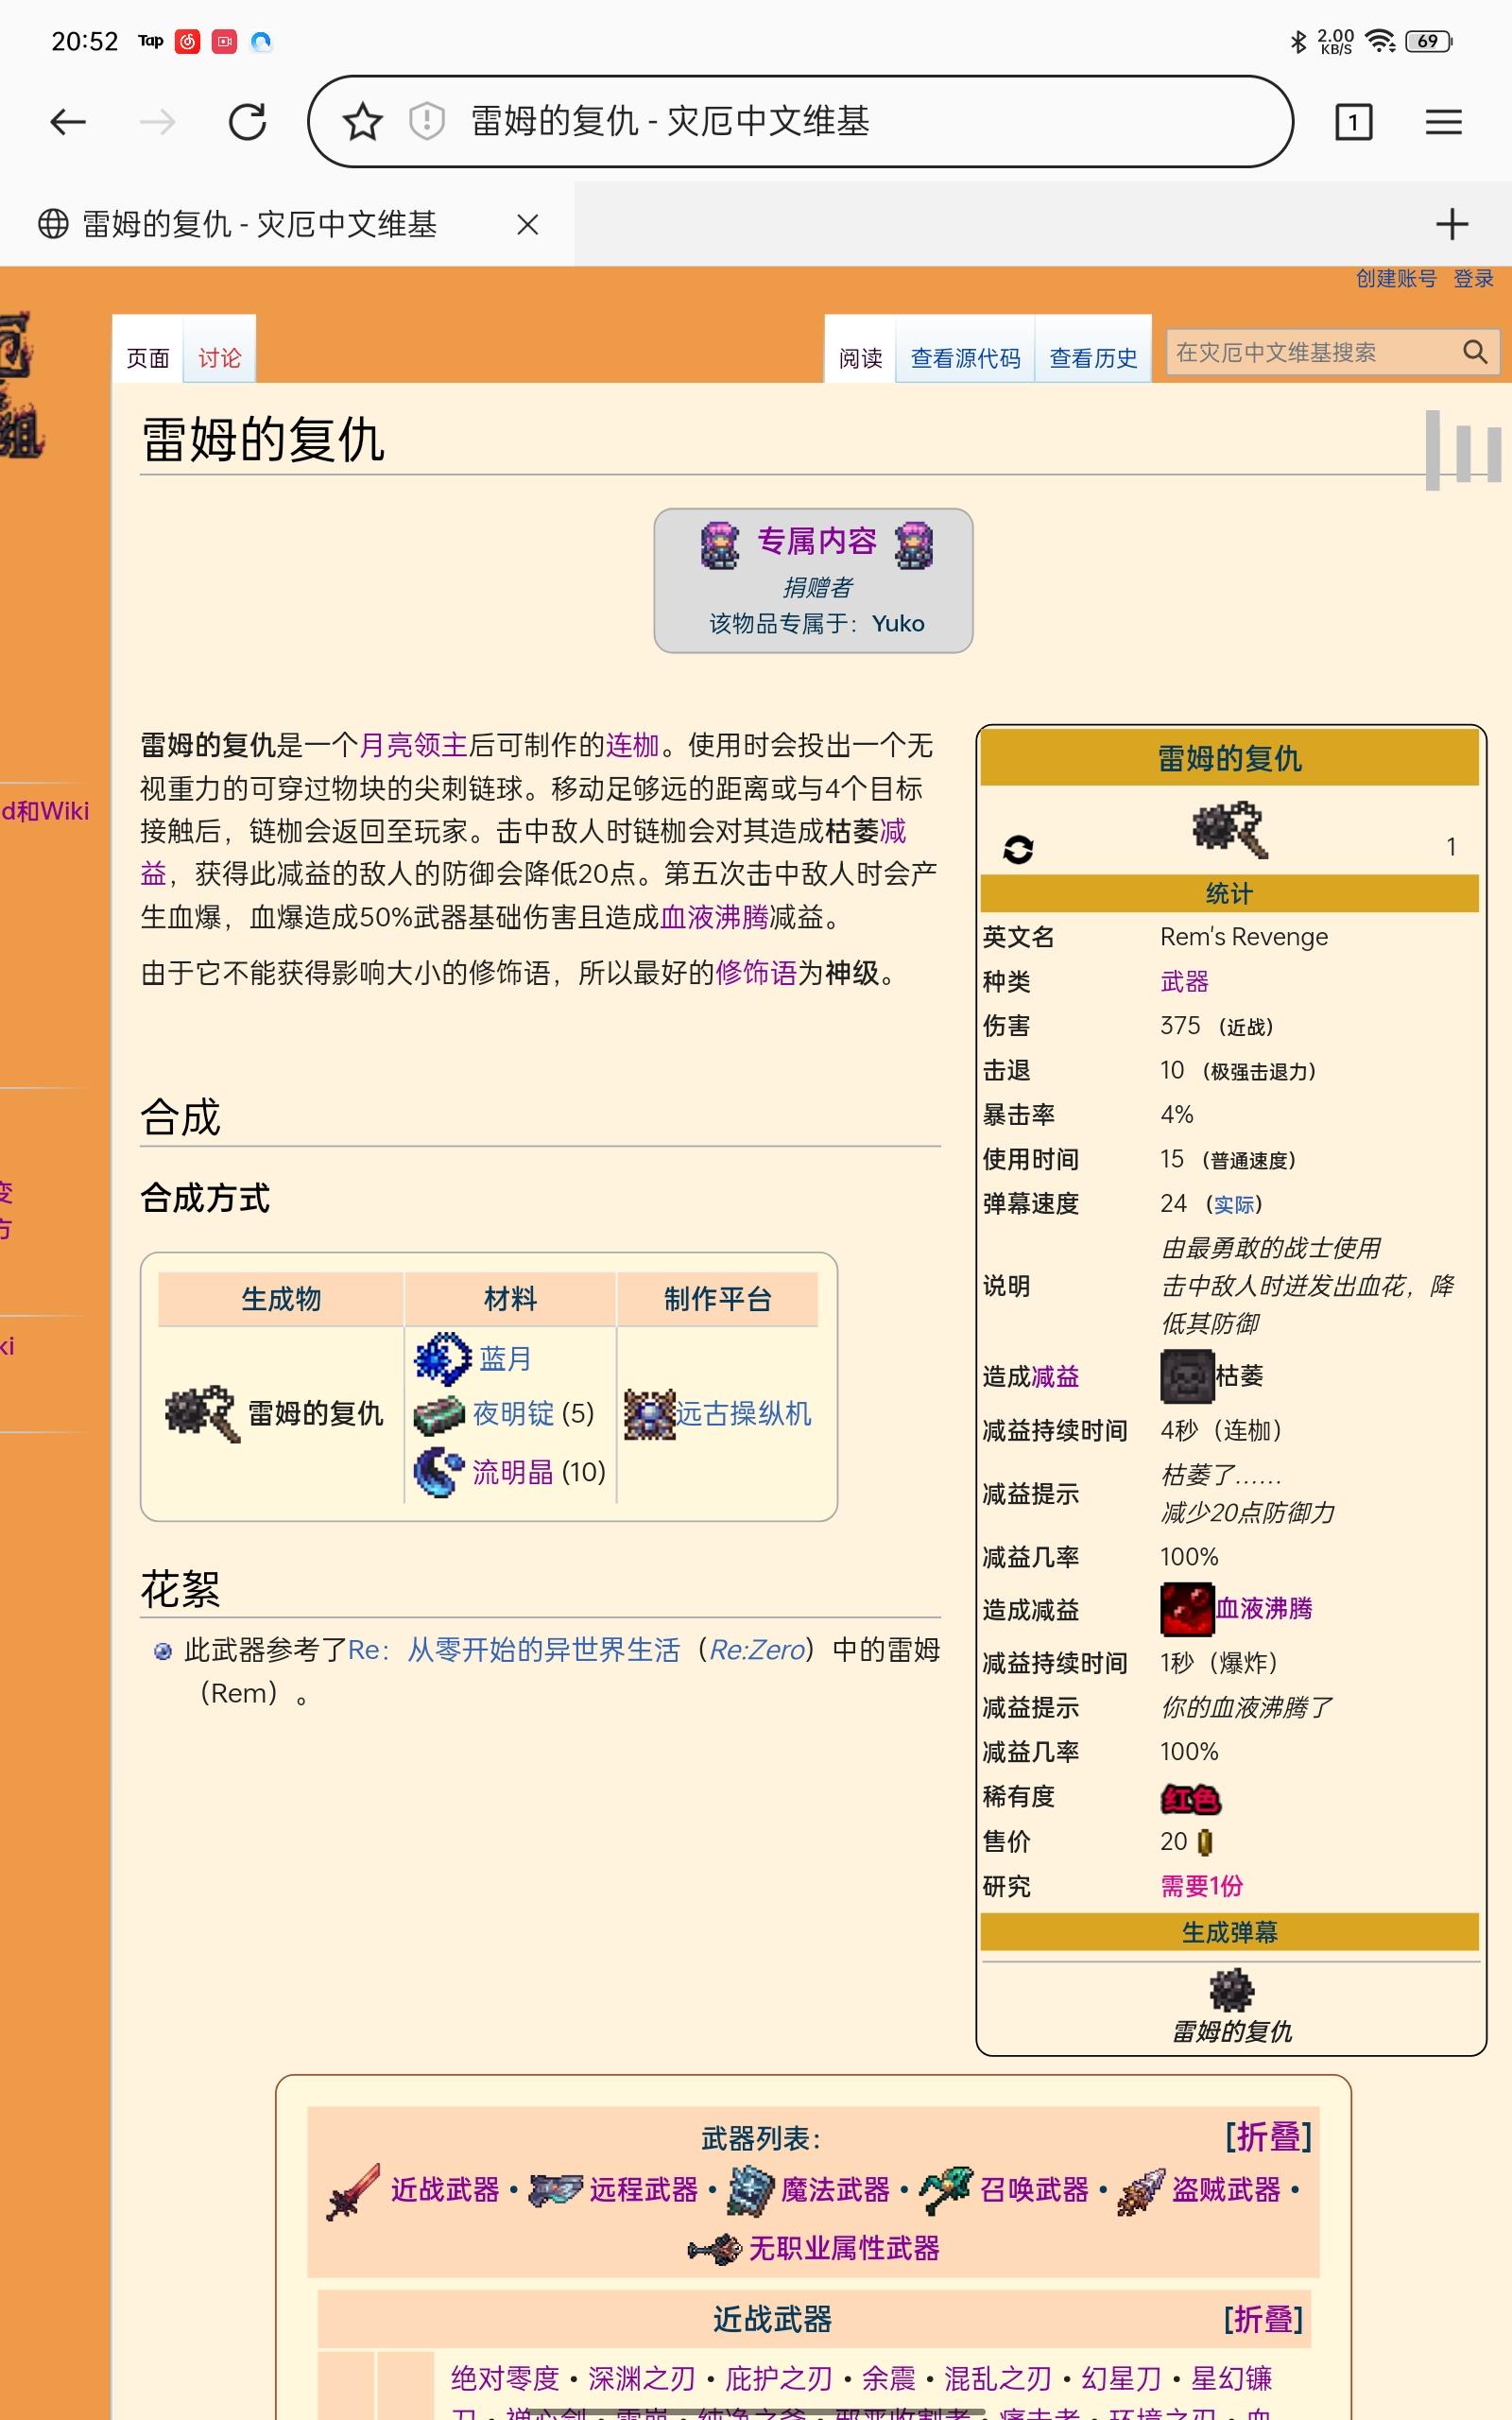Click the gold coin icon next to 20

pyautogui.click(x=1205, y=1842)
